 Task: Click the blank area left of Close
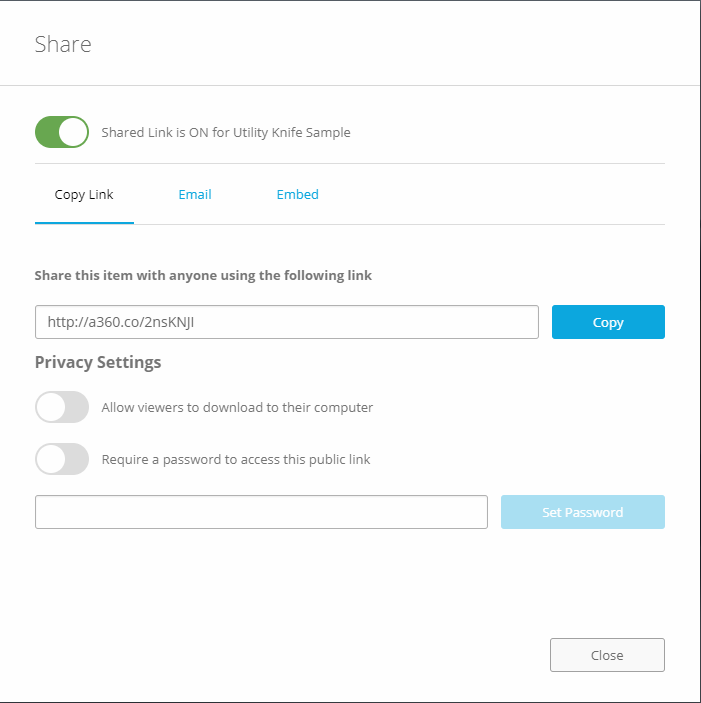(300, 655)
